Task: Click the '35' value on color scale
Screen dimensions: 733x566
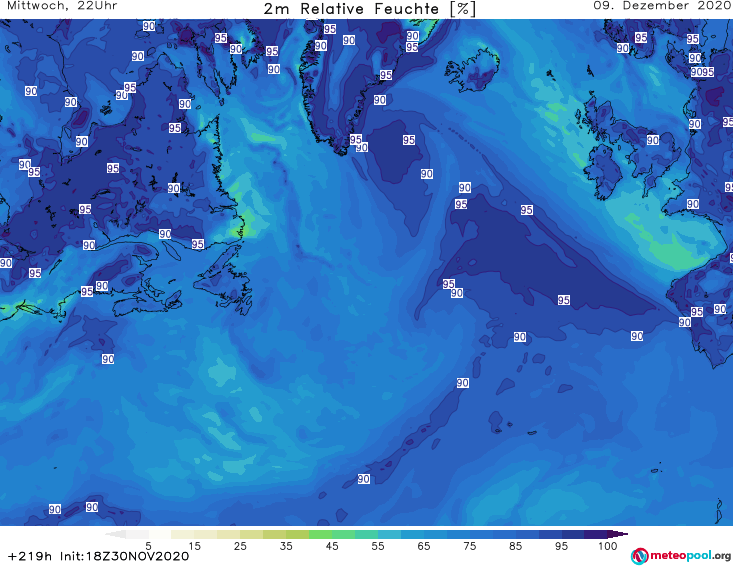Action: click(x=286, y=546)
